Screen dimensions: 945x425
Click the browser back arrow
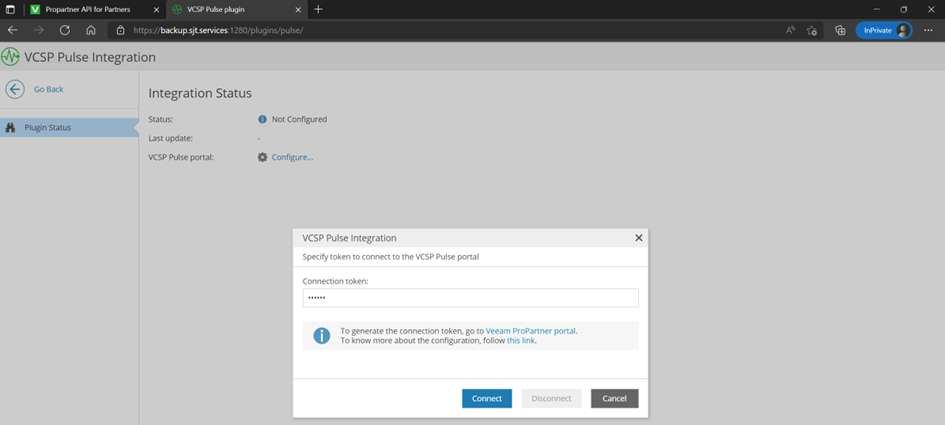pos(13,30)
